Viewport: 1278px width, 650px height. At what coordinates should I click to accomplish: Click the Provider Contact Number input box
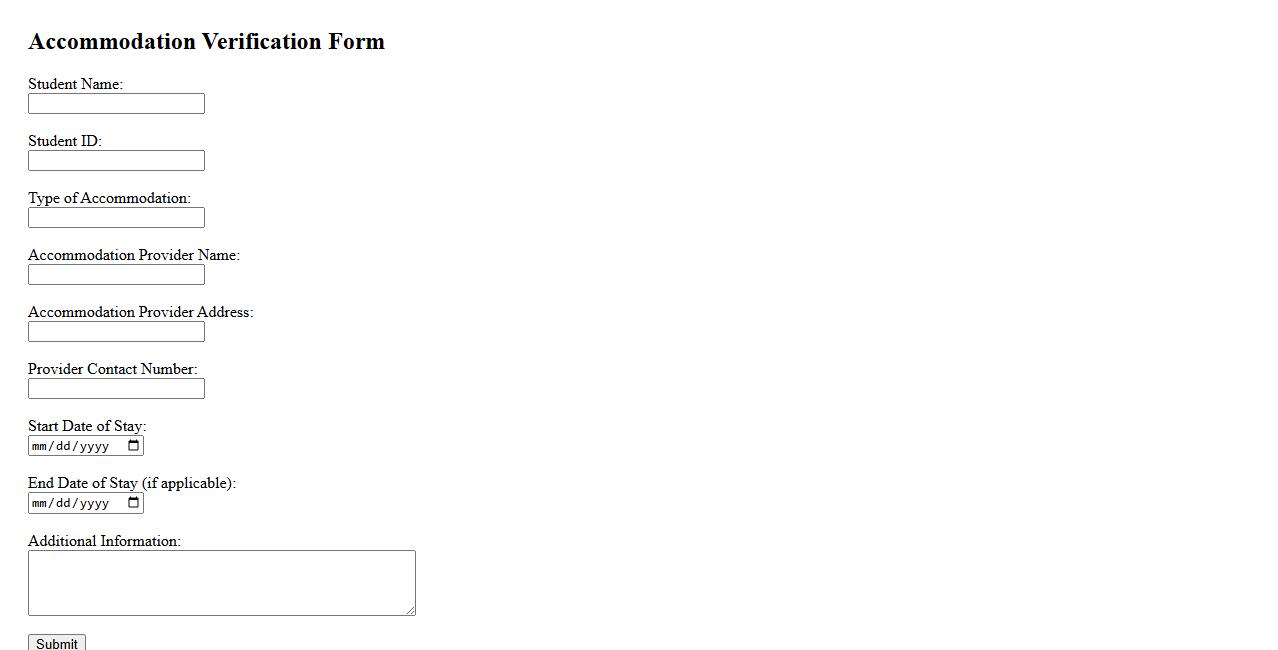pyautogui.click(x=116, y=389)
